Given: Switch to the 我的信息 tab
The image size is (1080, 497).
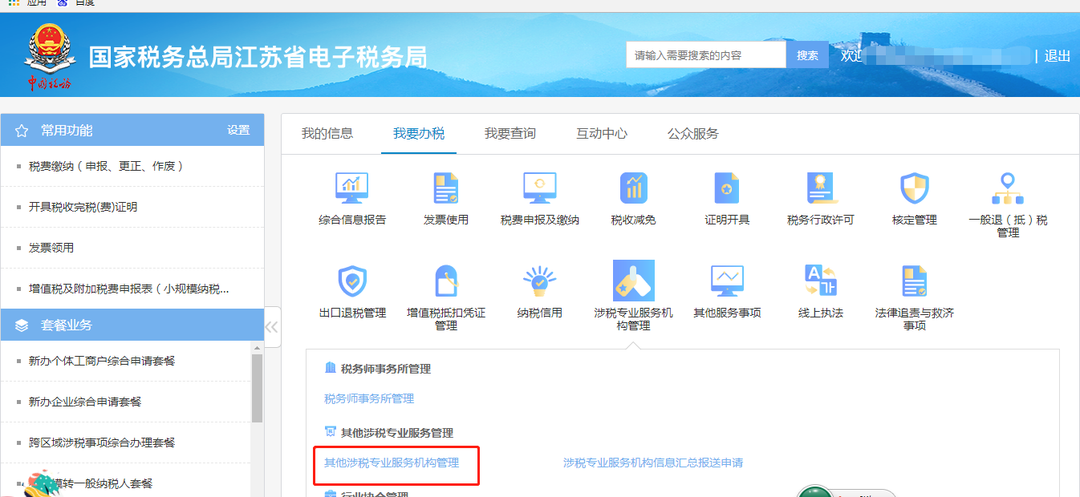Looking at the screenshot, I should [327, 134].
